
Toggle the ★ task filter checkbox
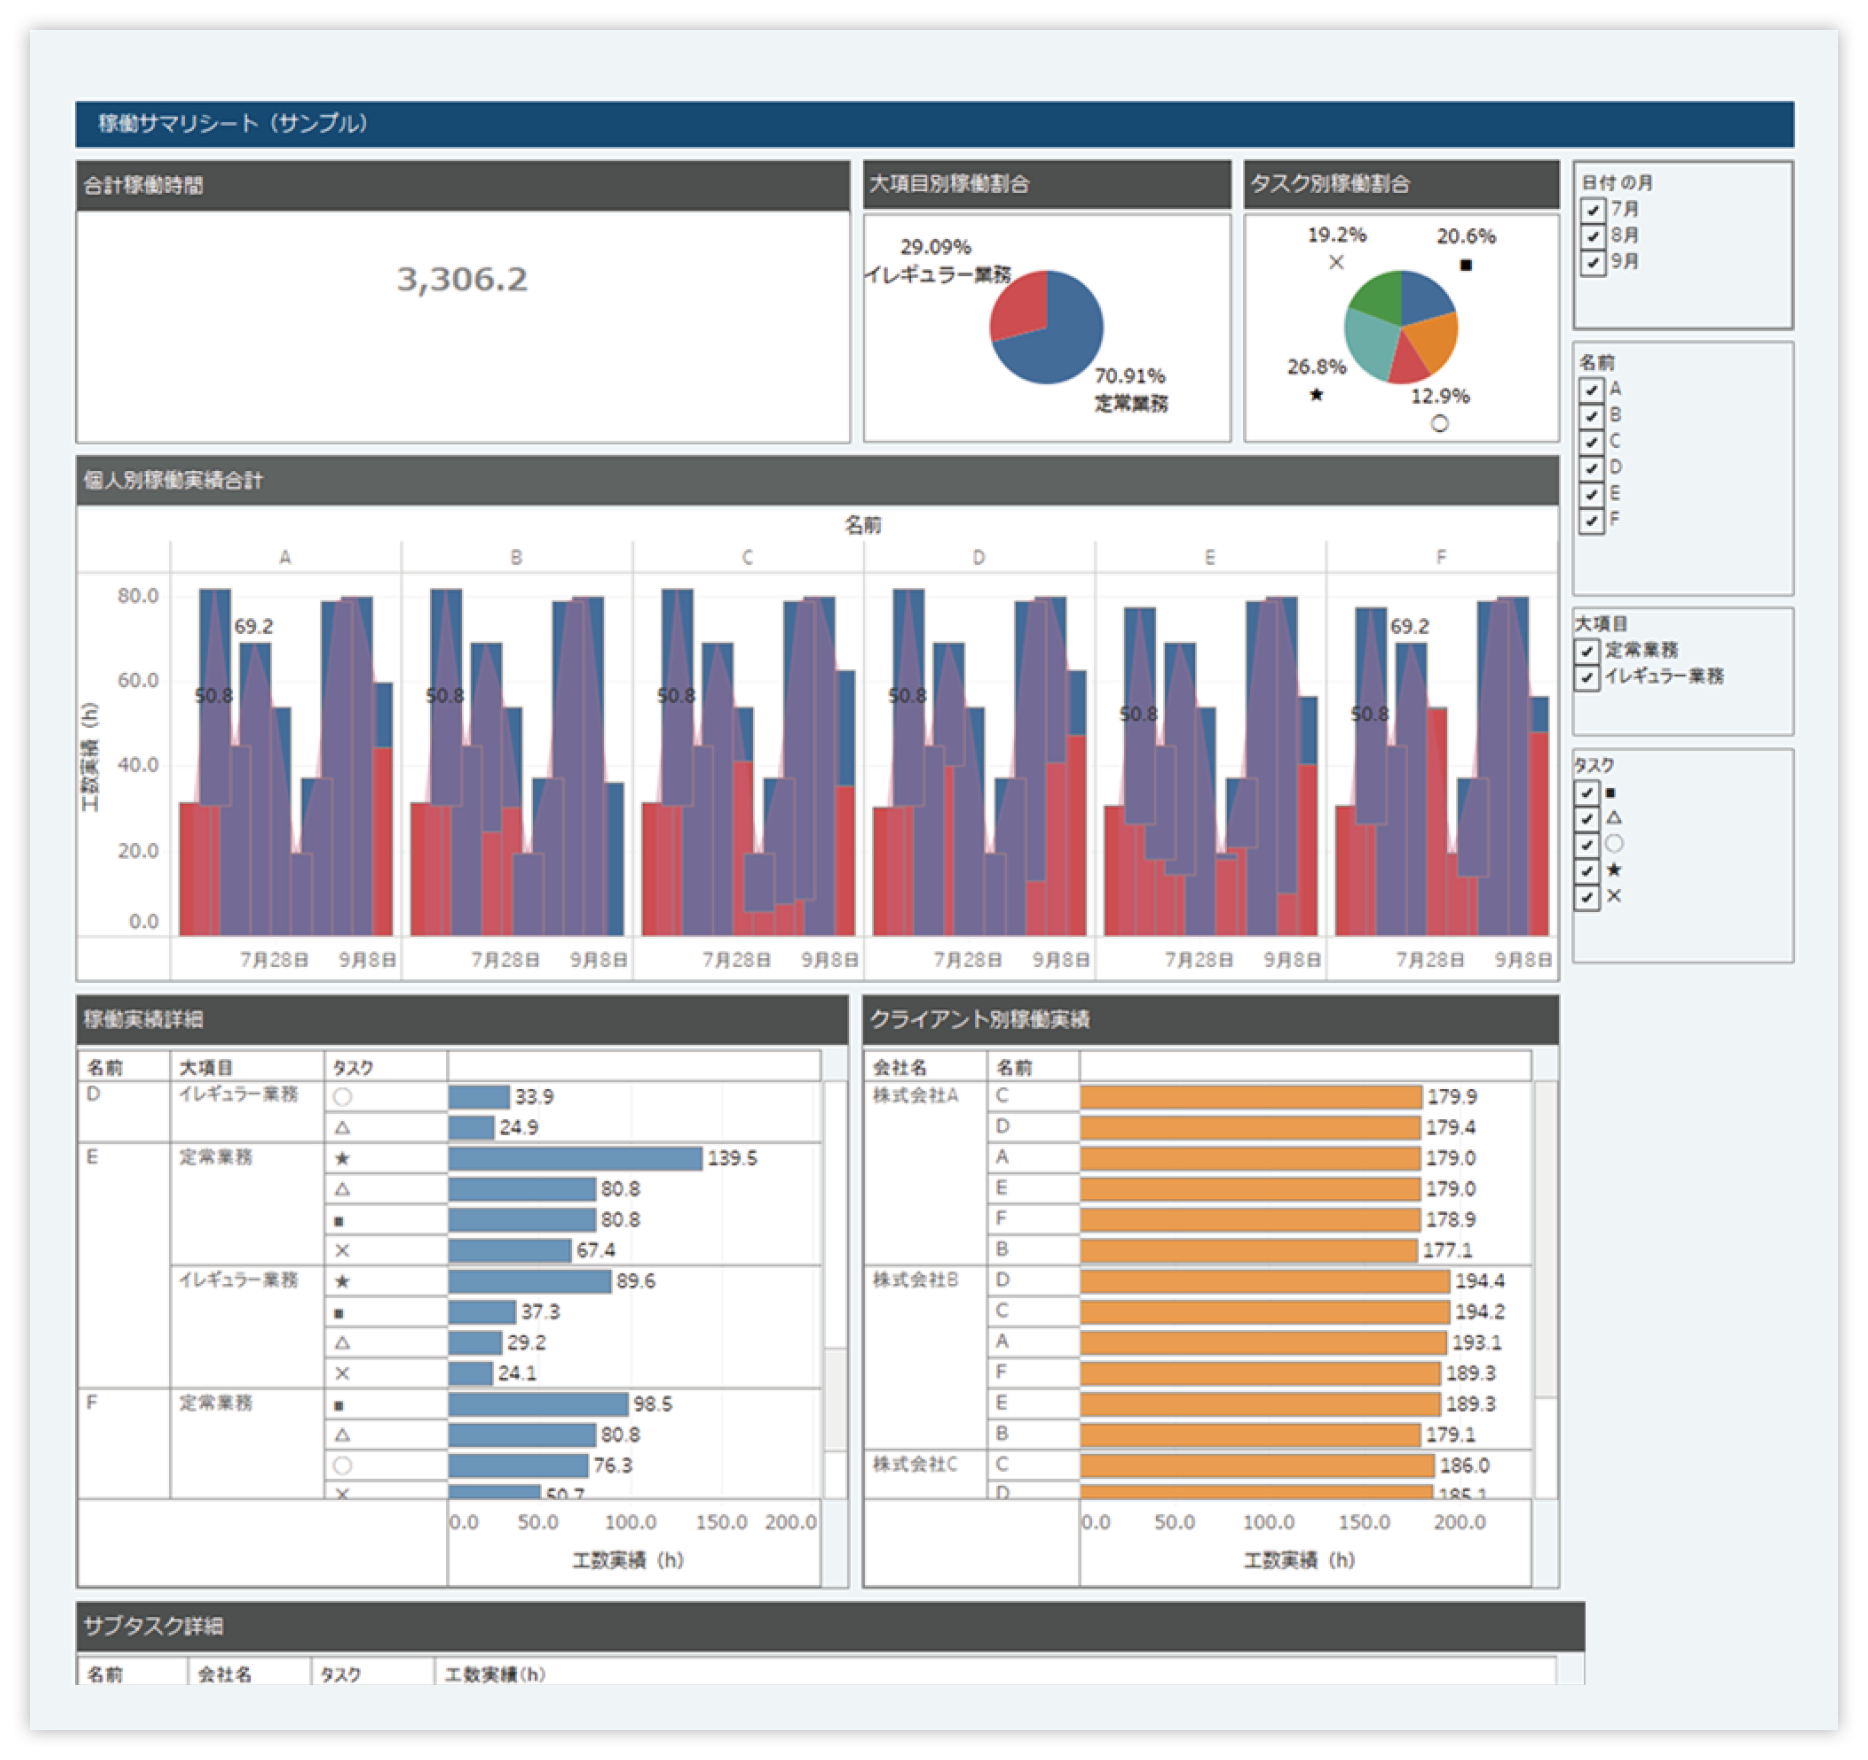point(1587,871)
